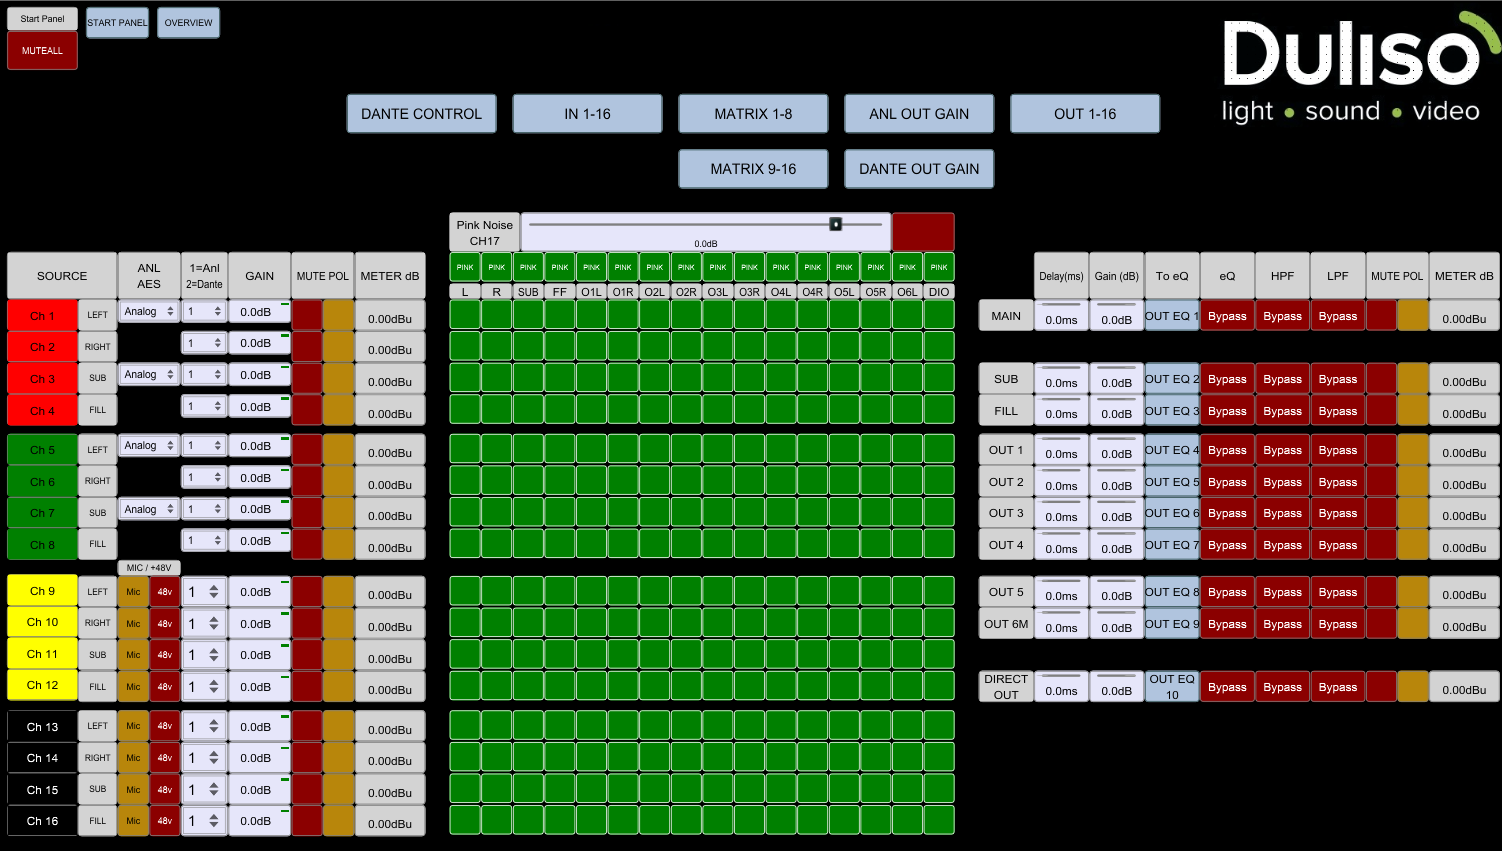
Task: Mute the Ch 1 input
Action: tap(307, 316)
